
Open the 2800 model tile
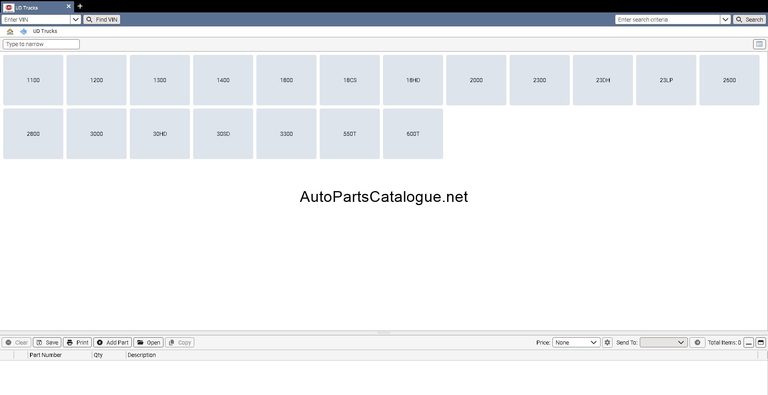pos(33,134)
